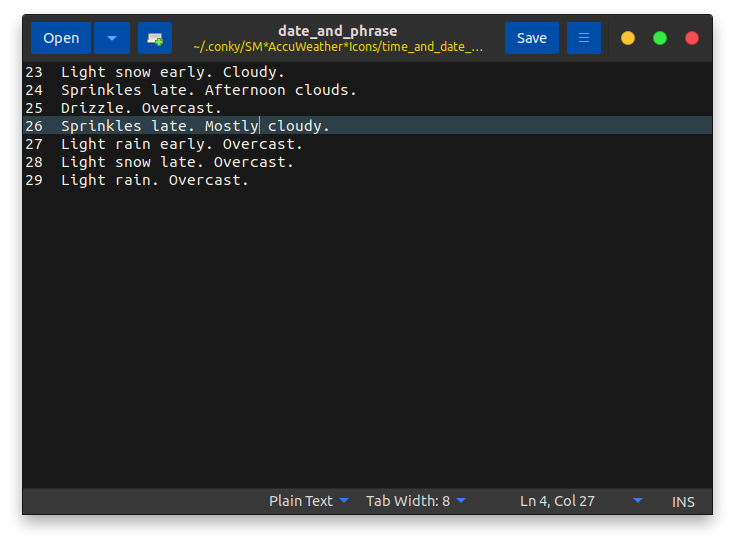
Task: Expand the recent files arrow beside Open
Action: (112, 38)
